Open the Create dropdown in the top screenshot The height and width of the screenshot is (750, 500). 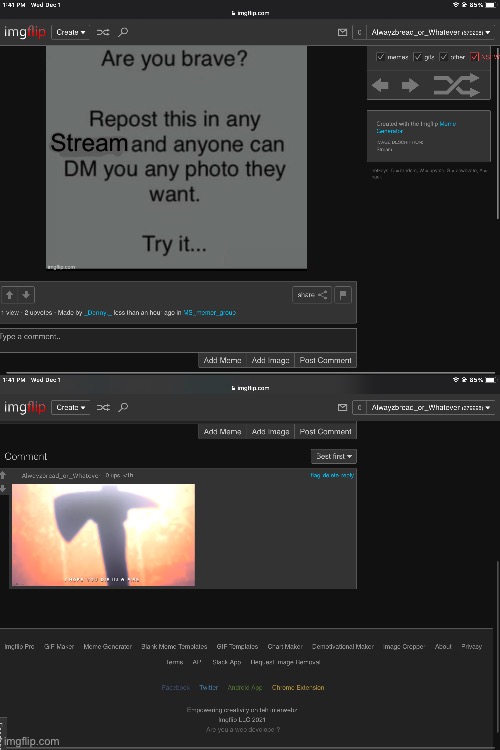(x=70, y=32)
